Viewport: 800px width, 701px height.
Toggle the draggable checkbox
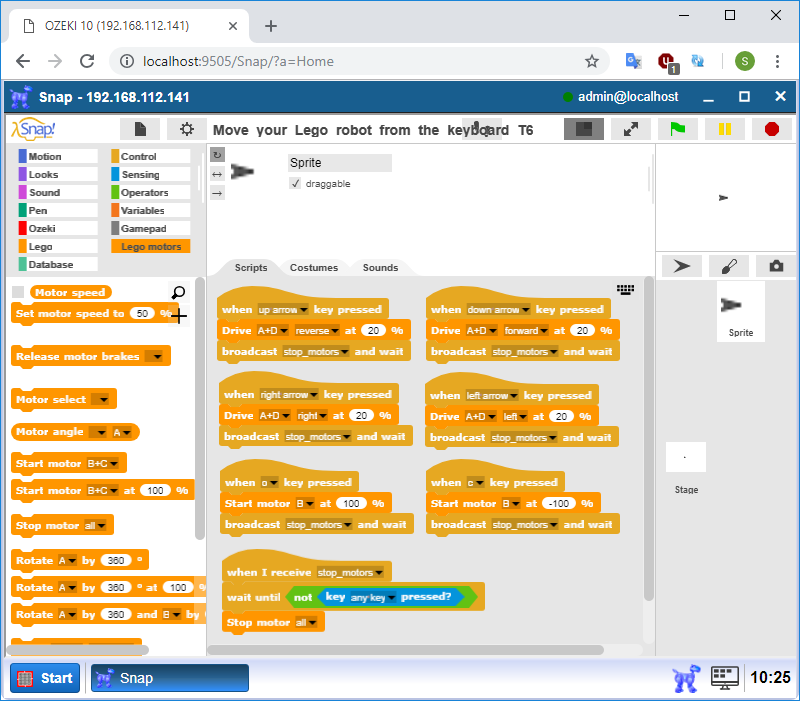click(295, 183)
